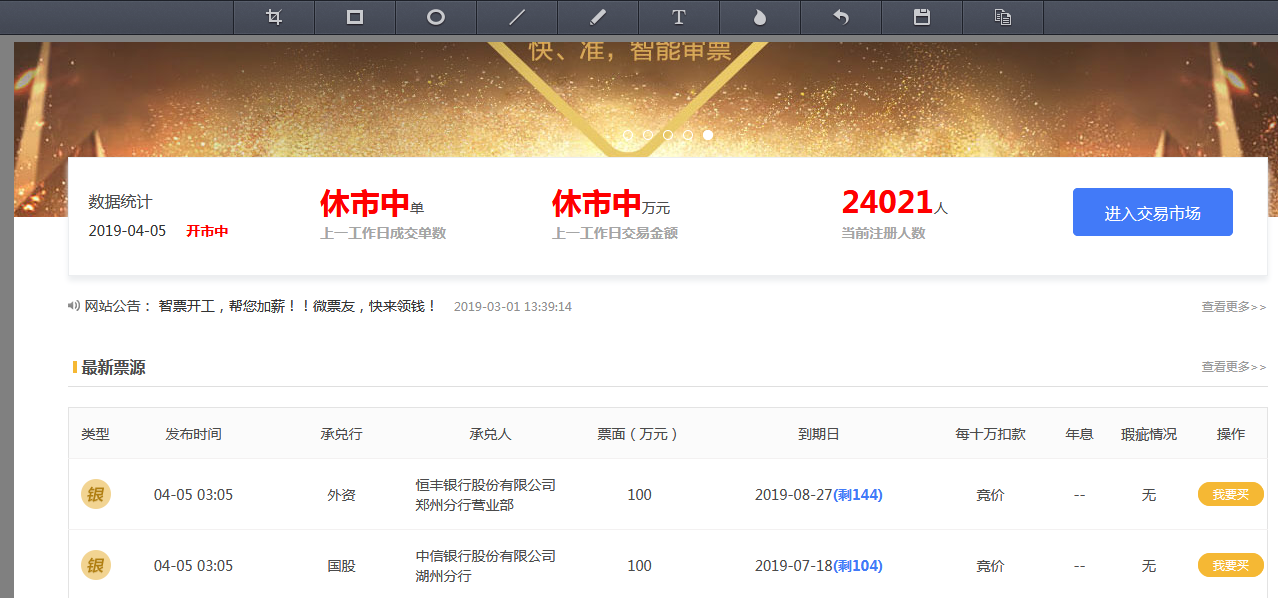Click the 每十万扣款 column header
The height and width of the screenshot is (598, 1278).
click(x=990, y=434)
